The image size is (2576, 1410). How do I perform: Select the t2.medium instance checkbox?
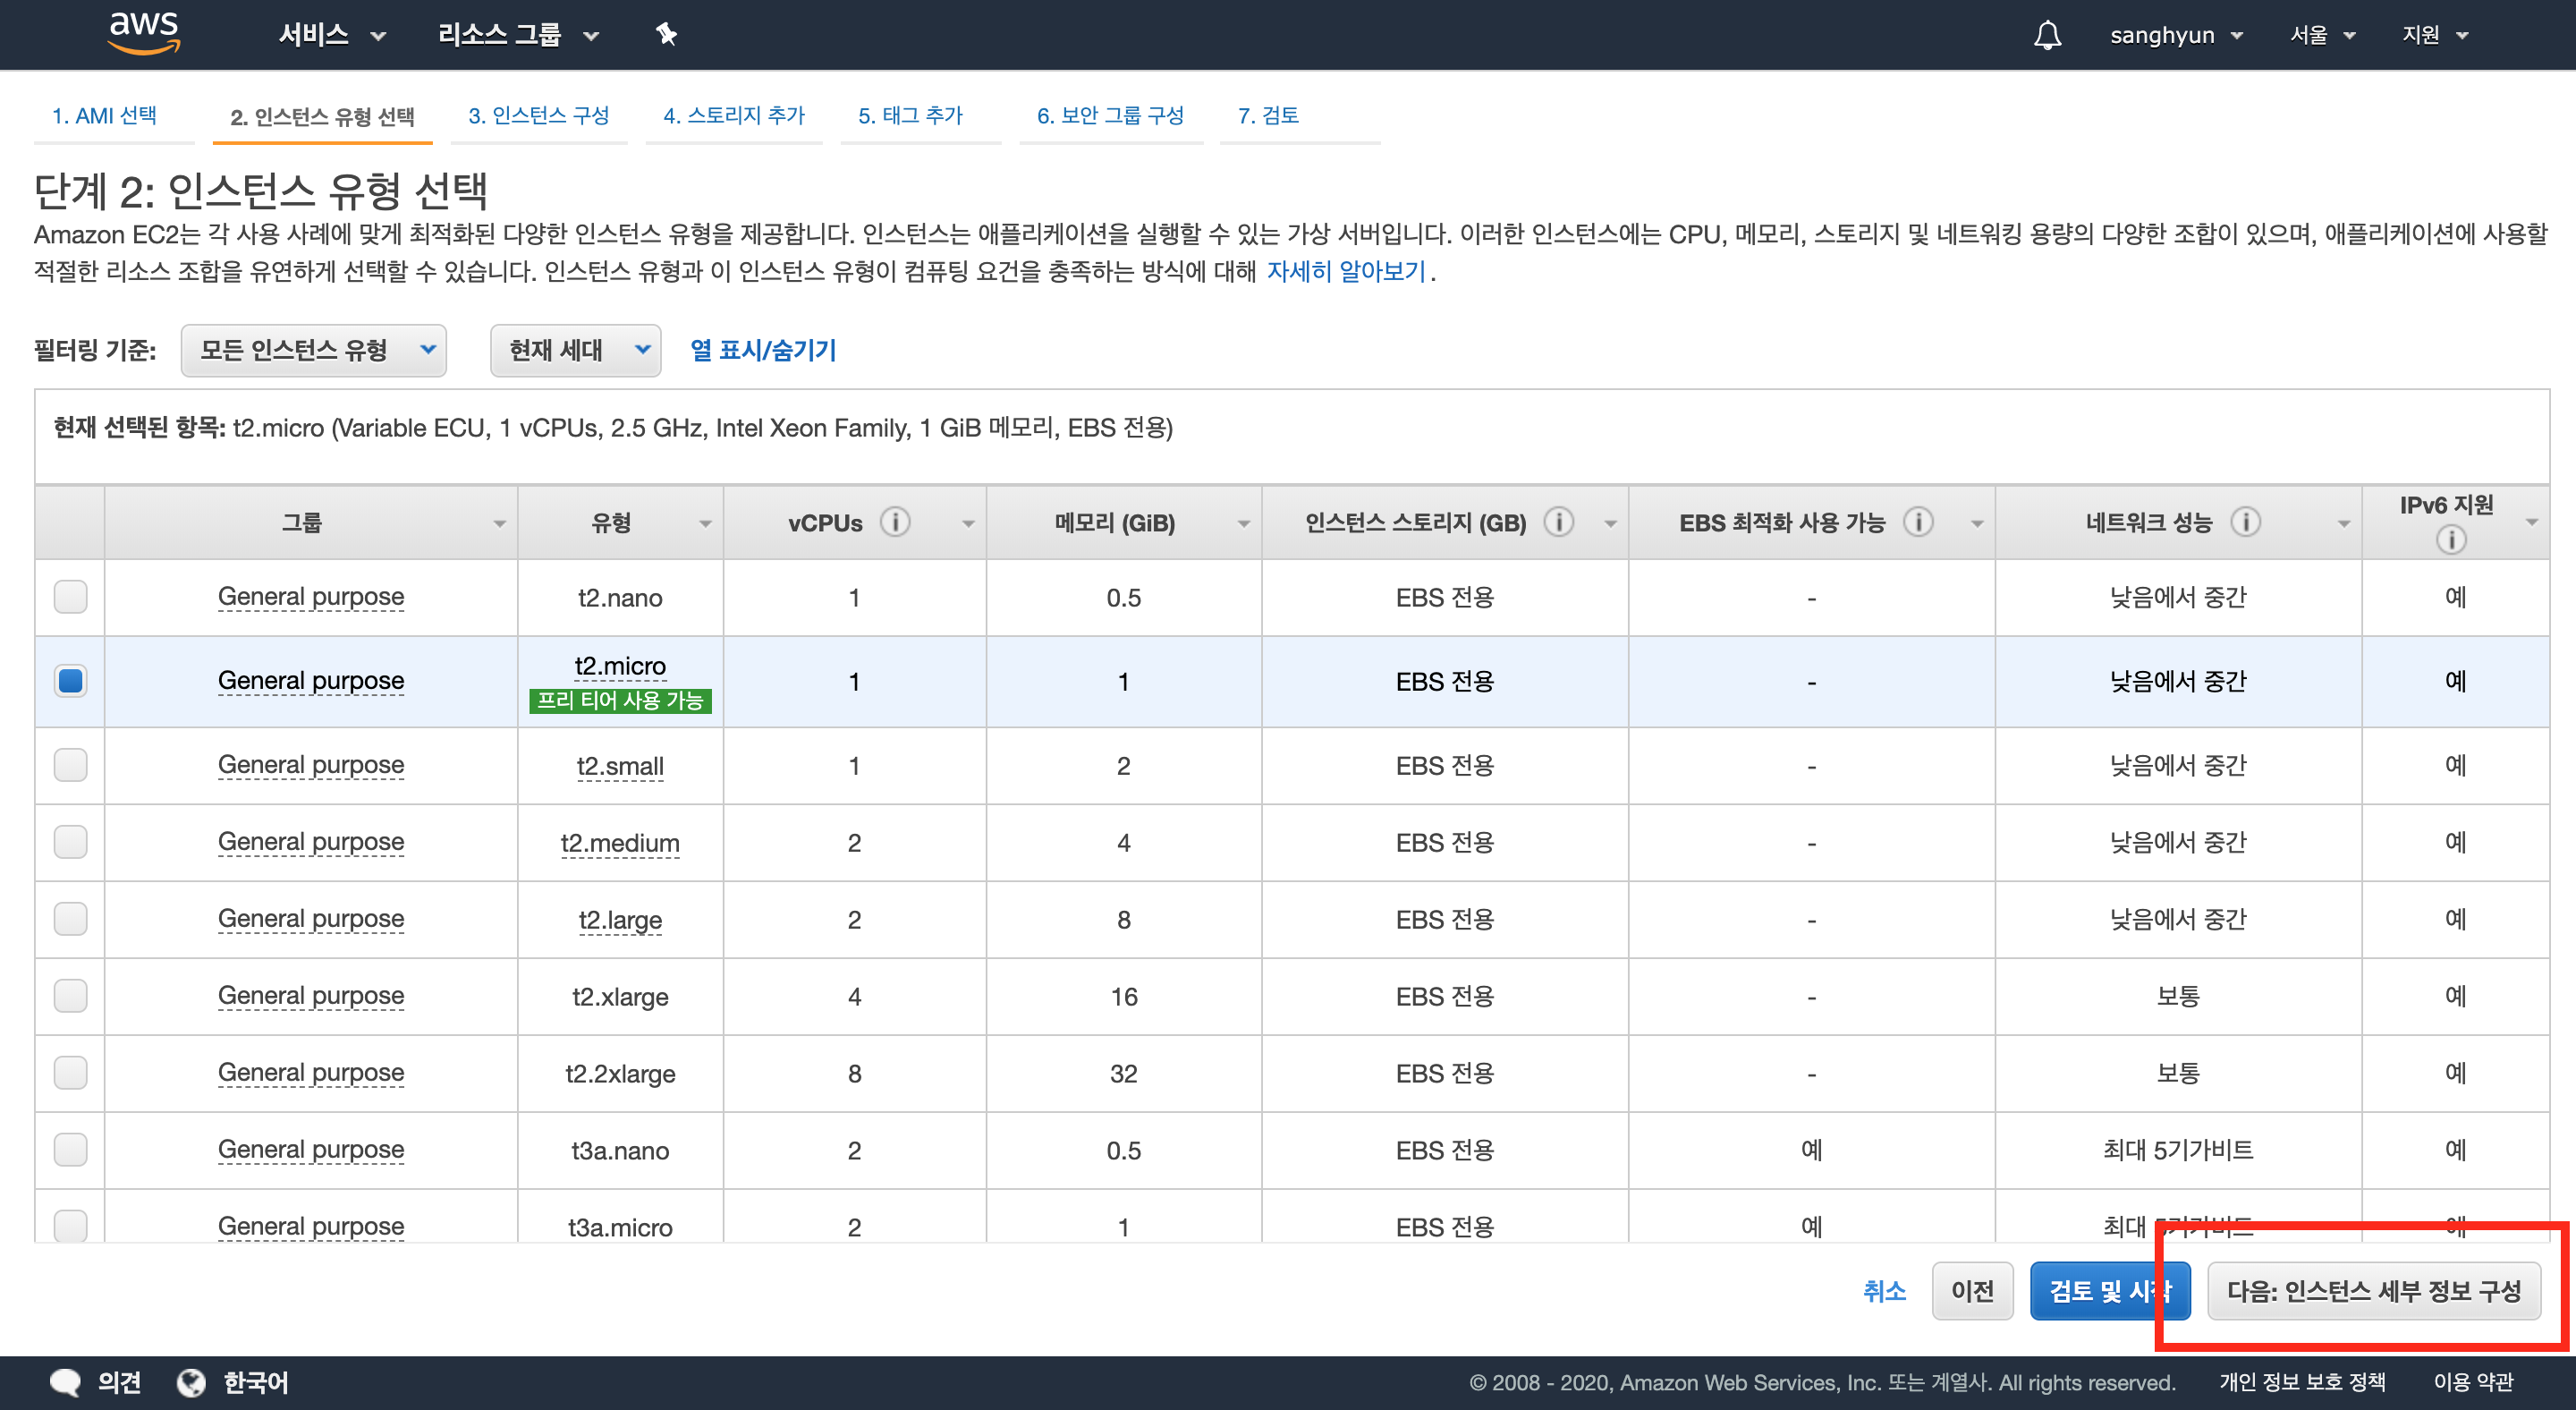click(x=70, y=842)
